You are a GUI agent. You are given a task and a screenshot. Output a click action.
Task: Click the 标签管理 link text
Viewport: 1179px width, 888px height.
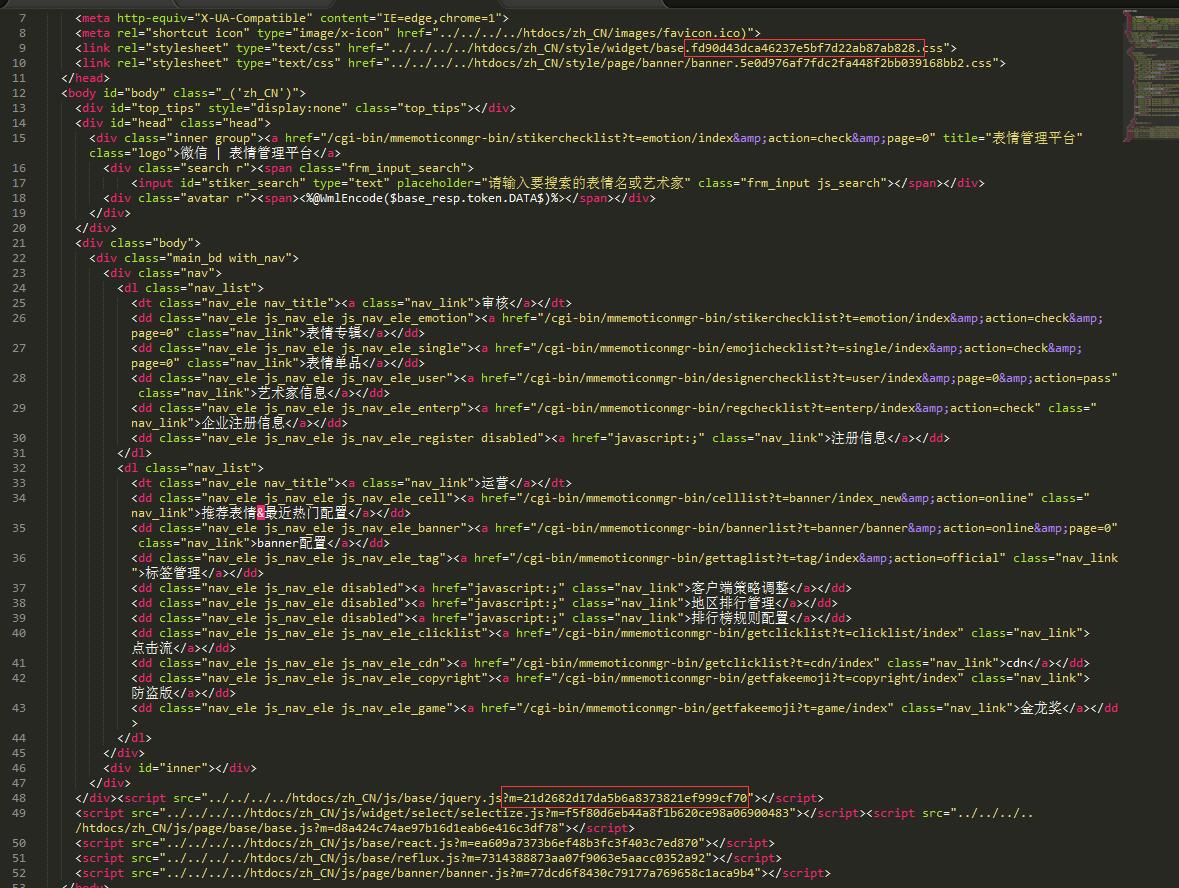pyautogui.click(x=173, y=574)
